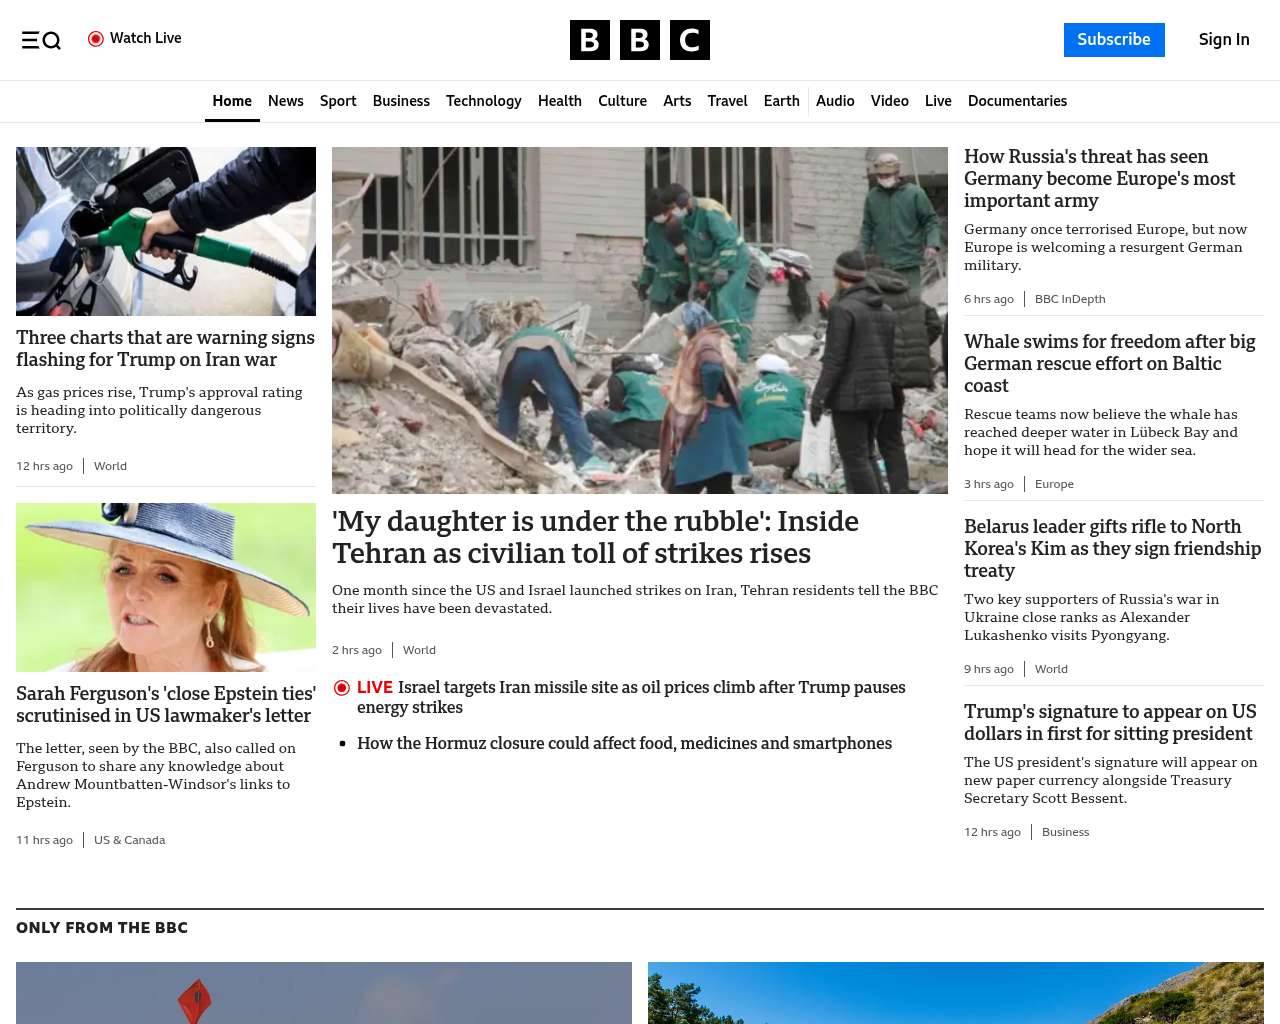Open the Documentaries section
This screenshot has width=1280, height=1024.
click(x=1017, y=101)
